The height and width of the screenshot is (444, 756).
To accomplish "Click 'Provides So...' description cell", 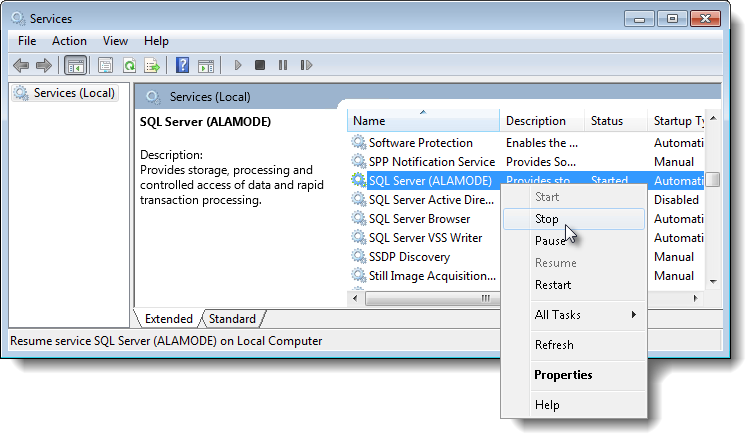I will pyautogui.click(x=540, y=161).
